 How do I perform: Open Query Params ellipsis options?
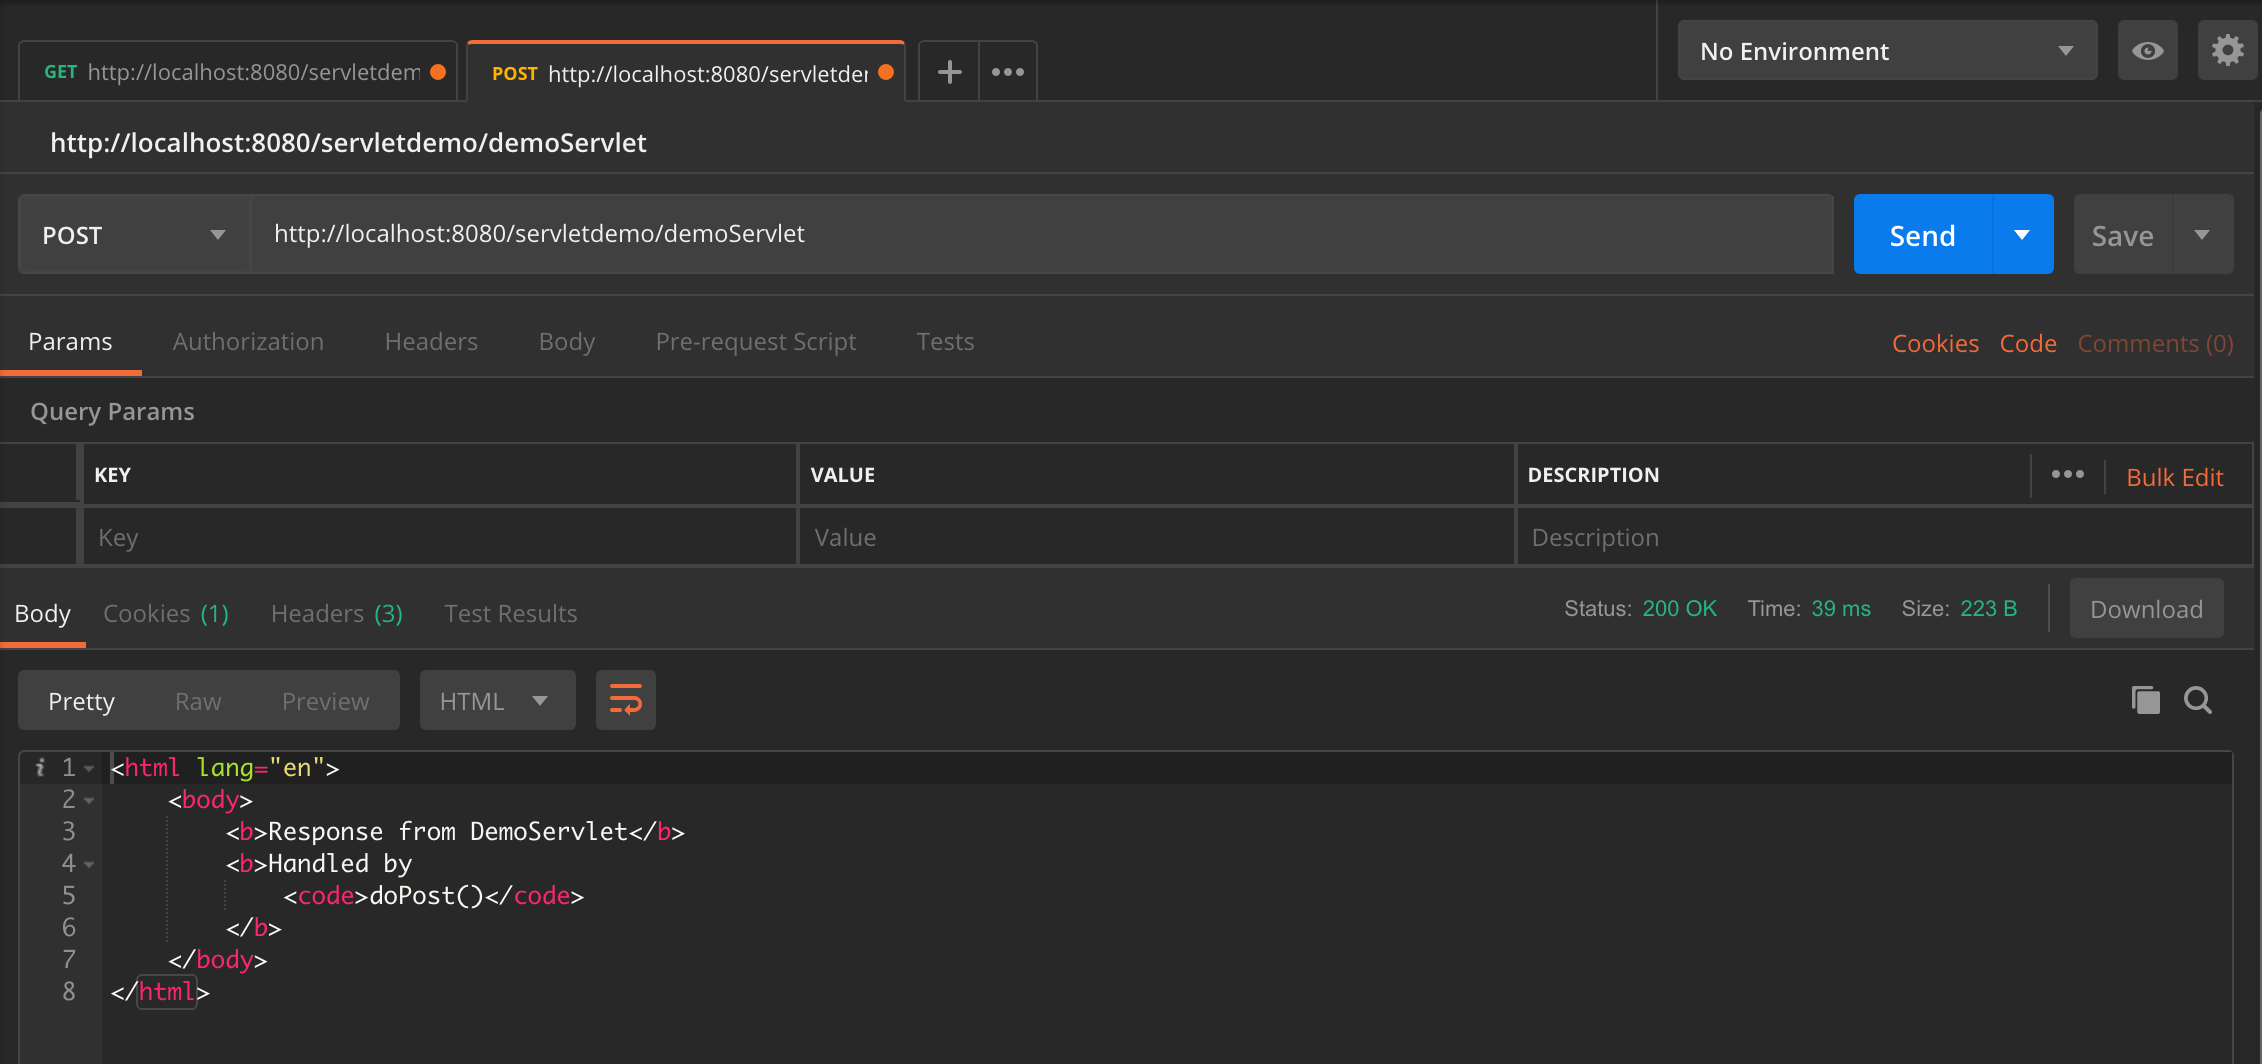coord(2068,474)
